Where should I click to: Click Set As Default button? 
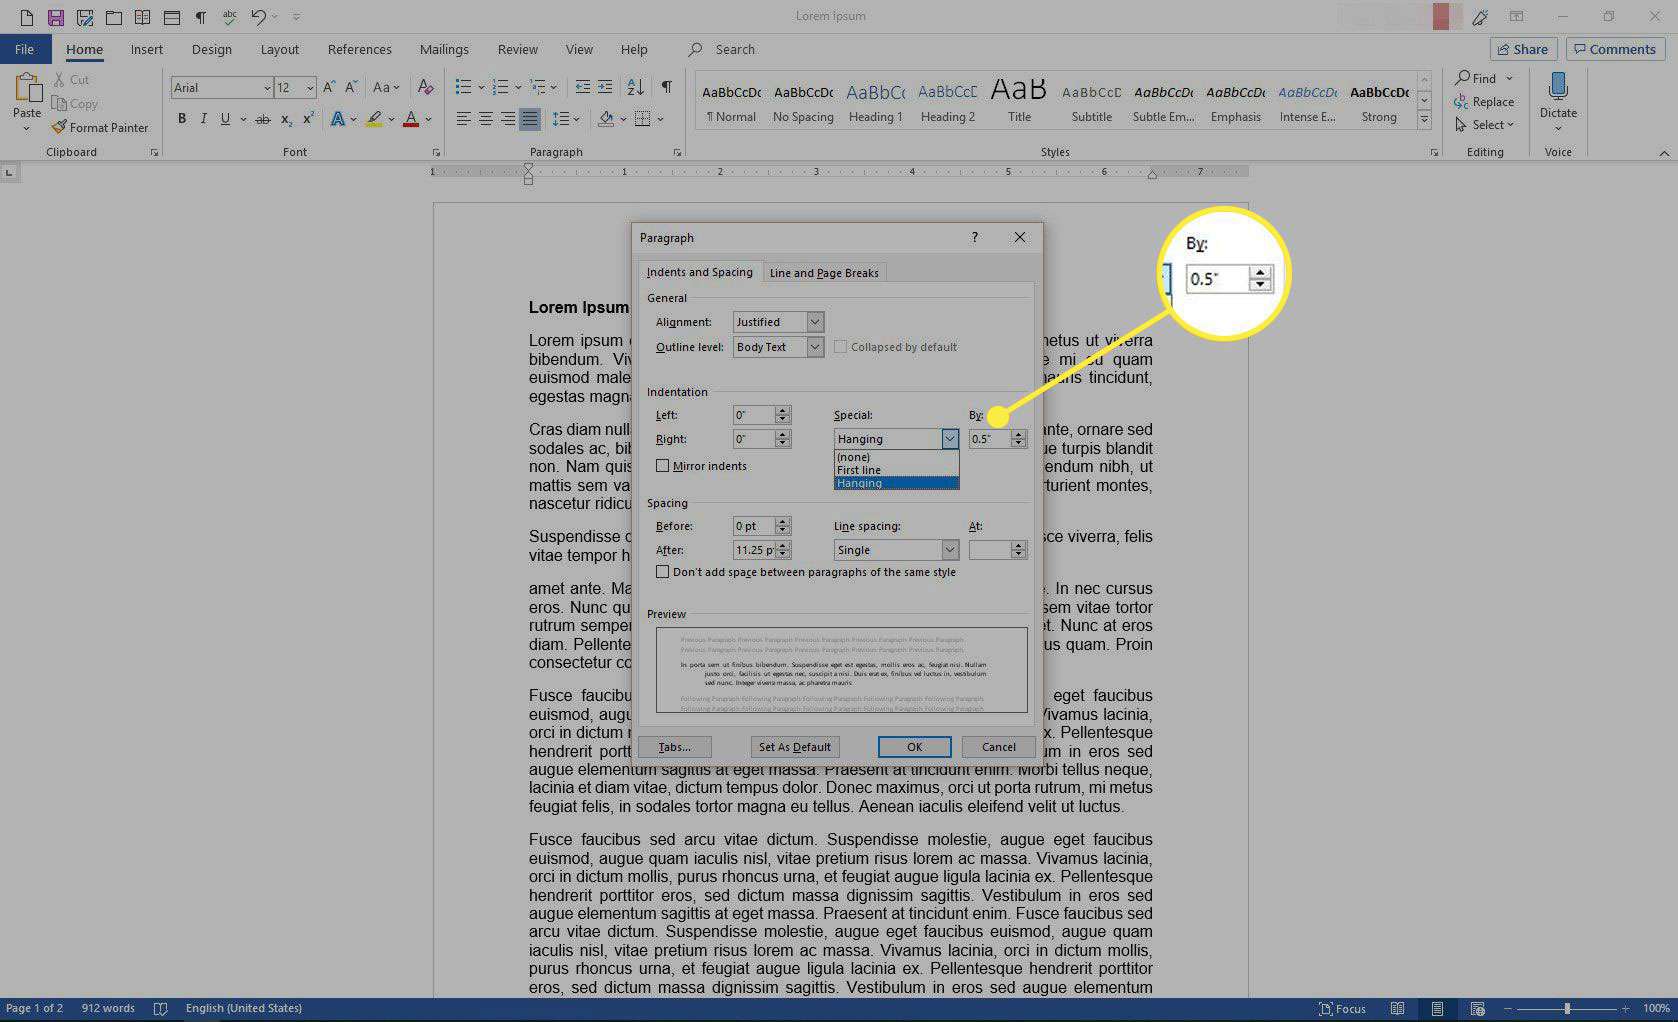[794, 747]
